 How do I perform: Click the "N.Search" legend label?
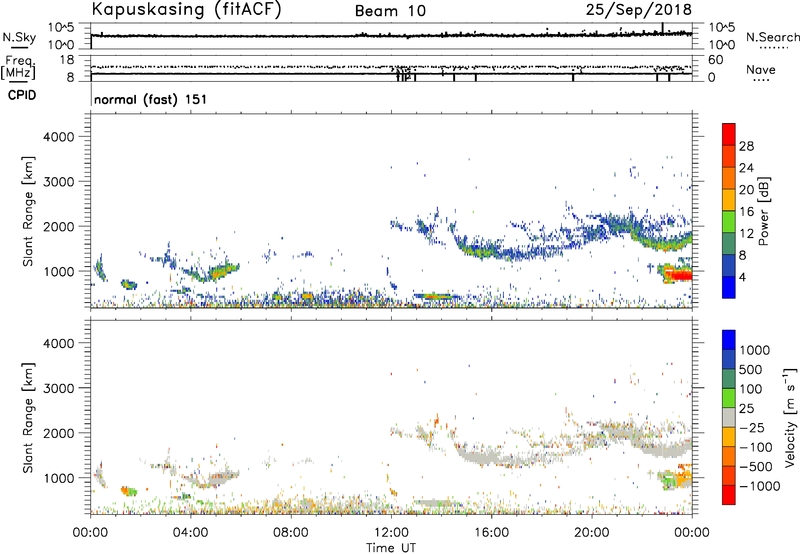[x=772, y=37]
